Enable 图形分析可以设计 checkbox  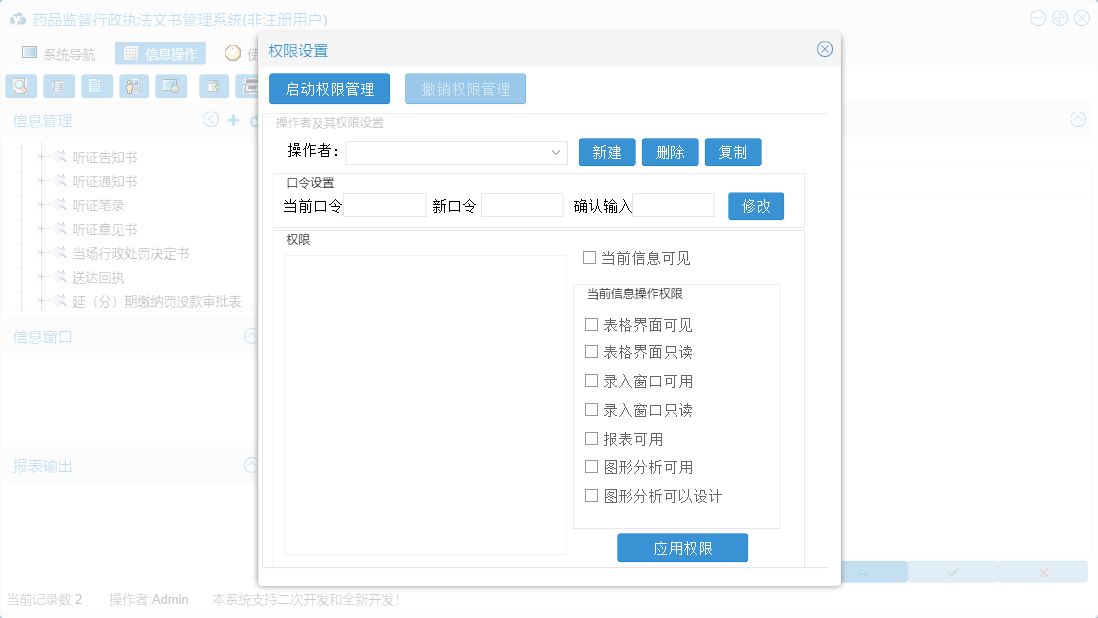click(592, 496)
